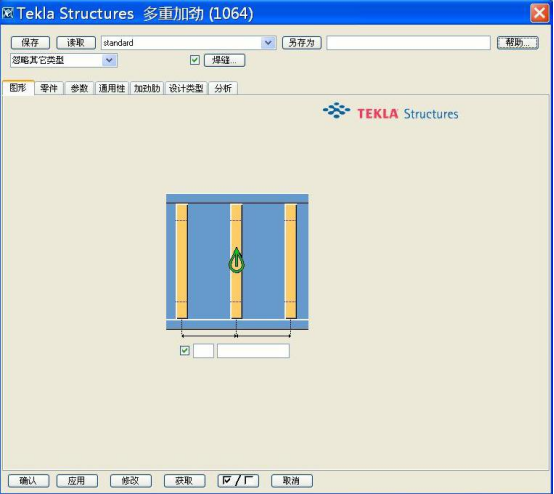Switch to the 分析 tab
The height and width of the screenshot is (494, 554).
pyautogui.click(x=223, y=88)
